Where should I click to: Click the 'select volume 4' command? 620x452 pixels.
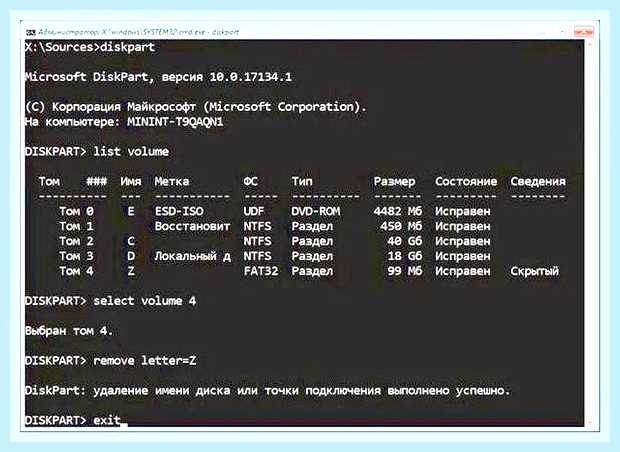(145, 301)
